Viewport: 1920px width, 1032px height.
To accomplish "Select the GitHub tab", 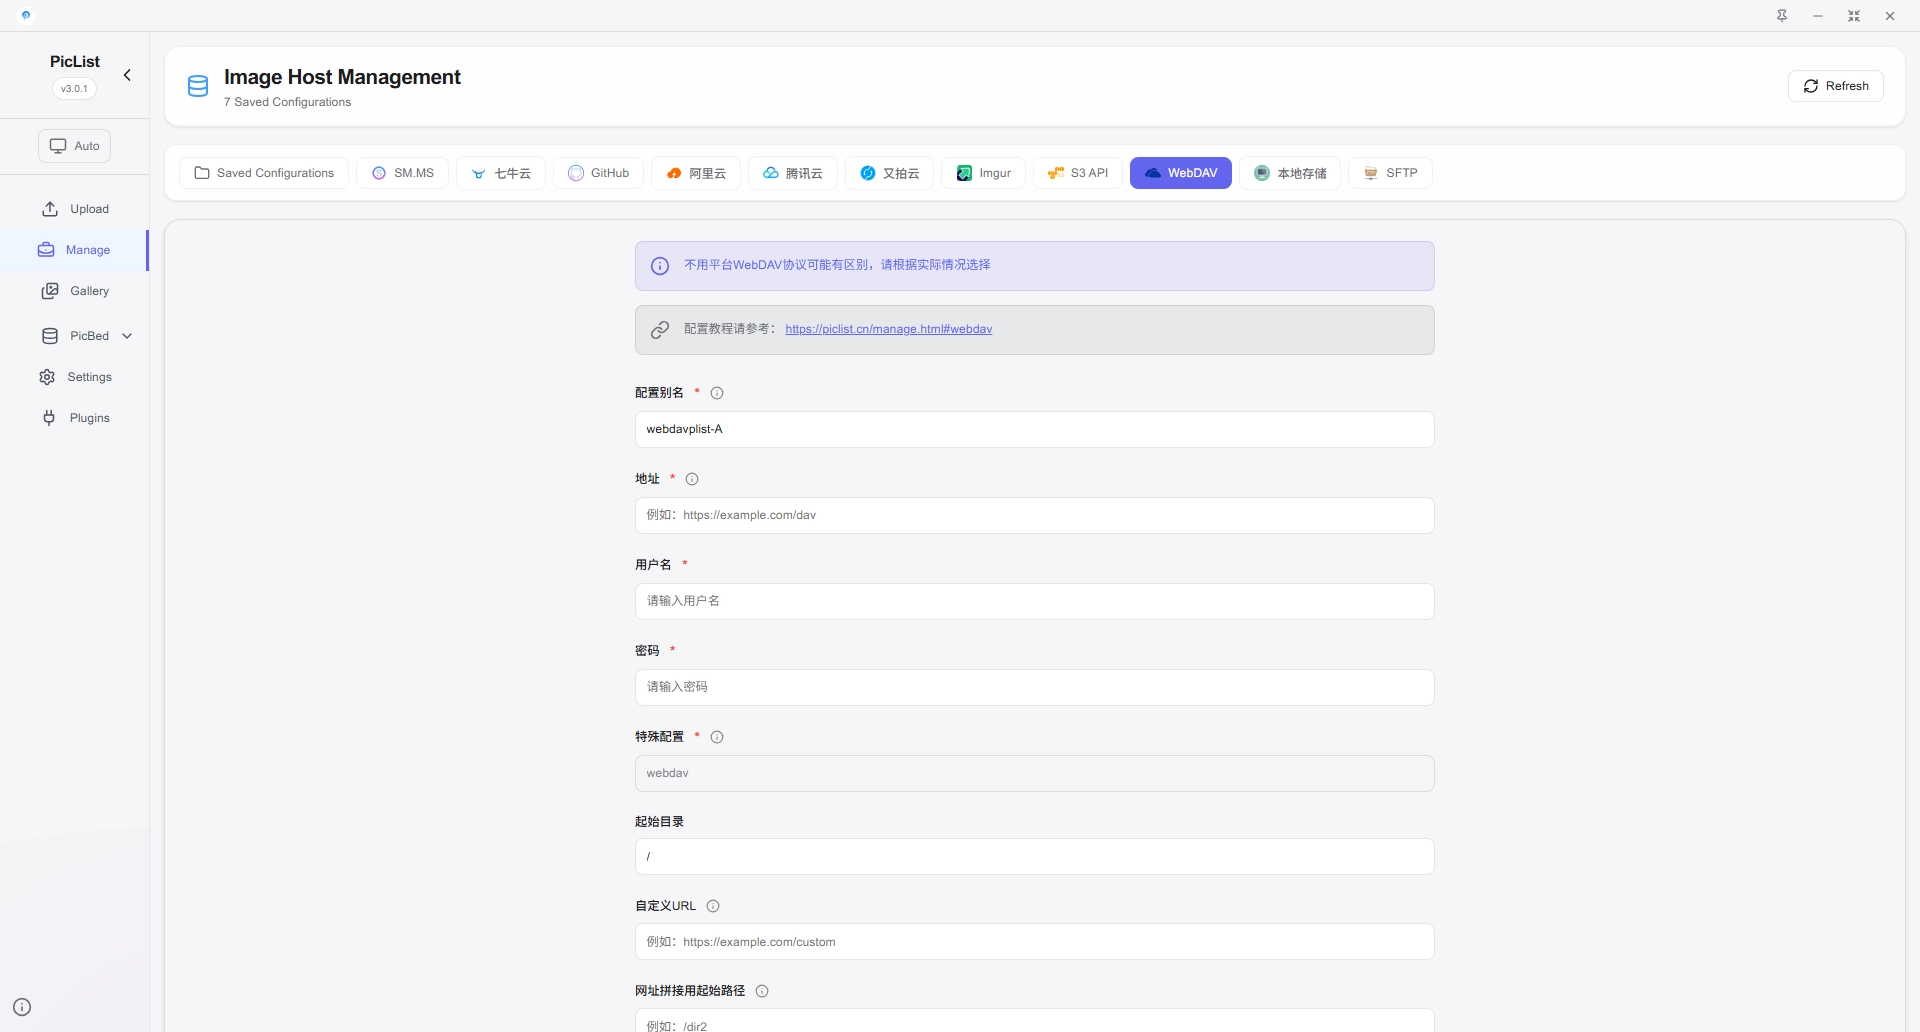I will click(598, 173).
